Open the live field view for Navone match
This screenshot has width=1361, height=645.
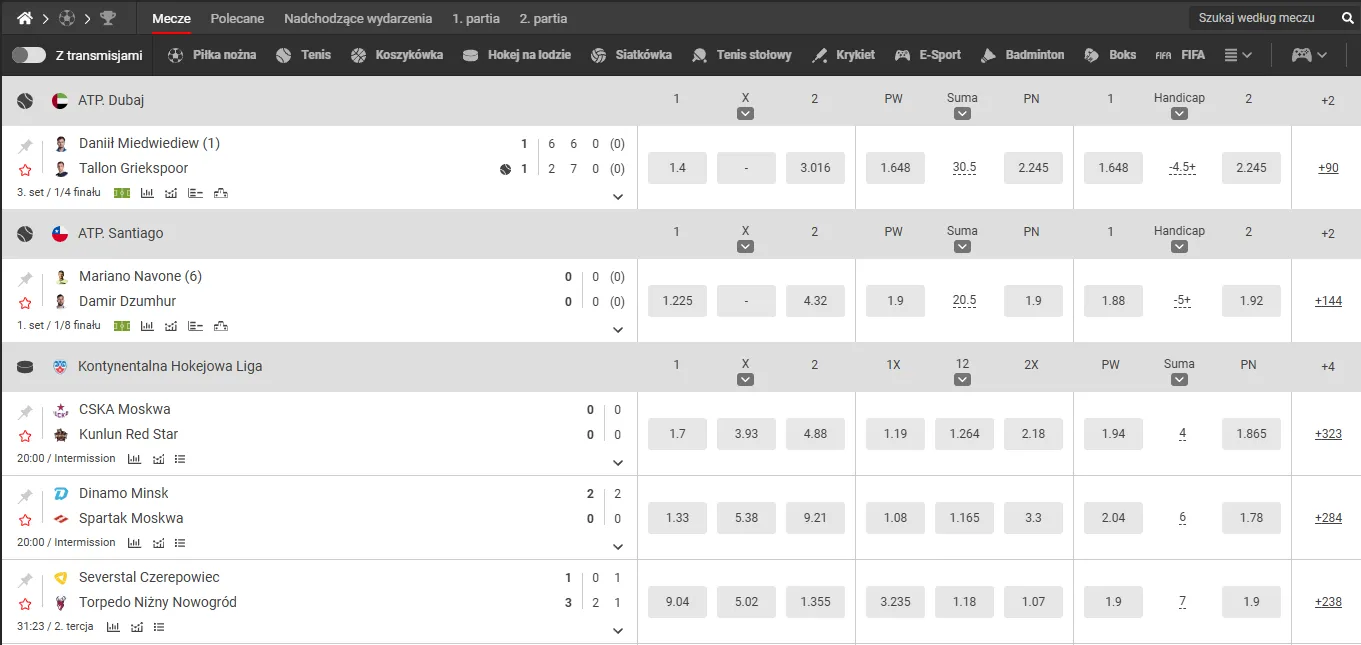click(x=122, y=326)
